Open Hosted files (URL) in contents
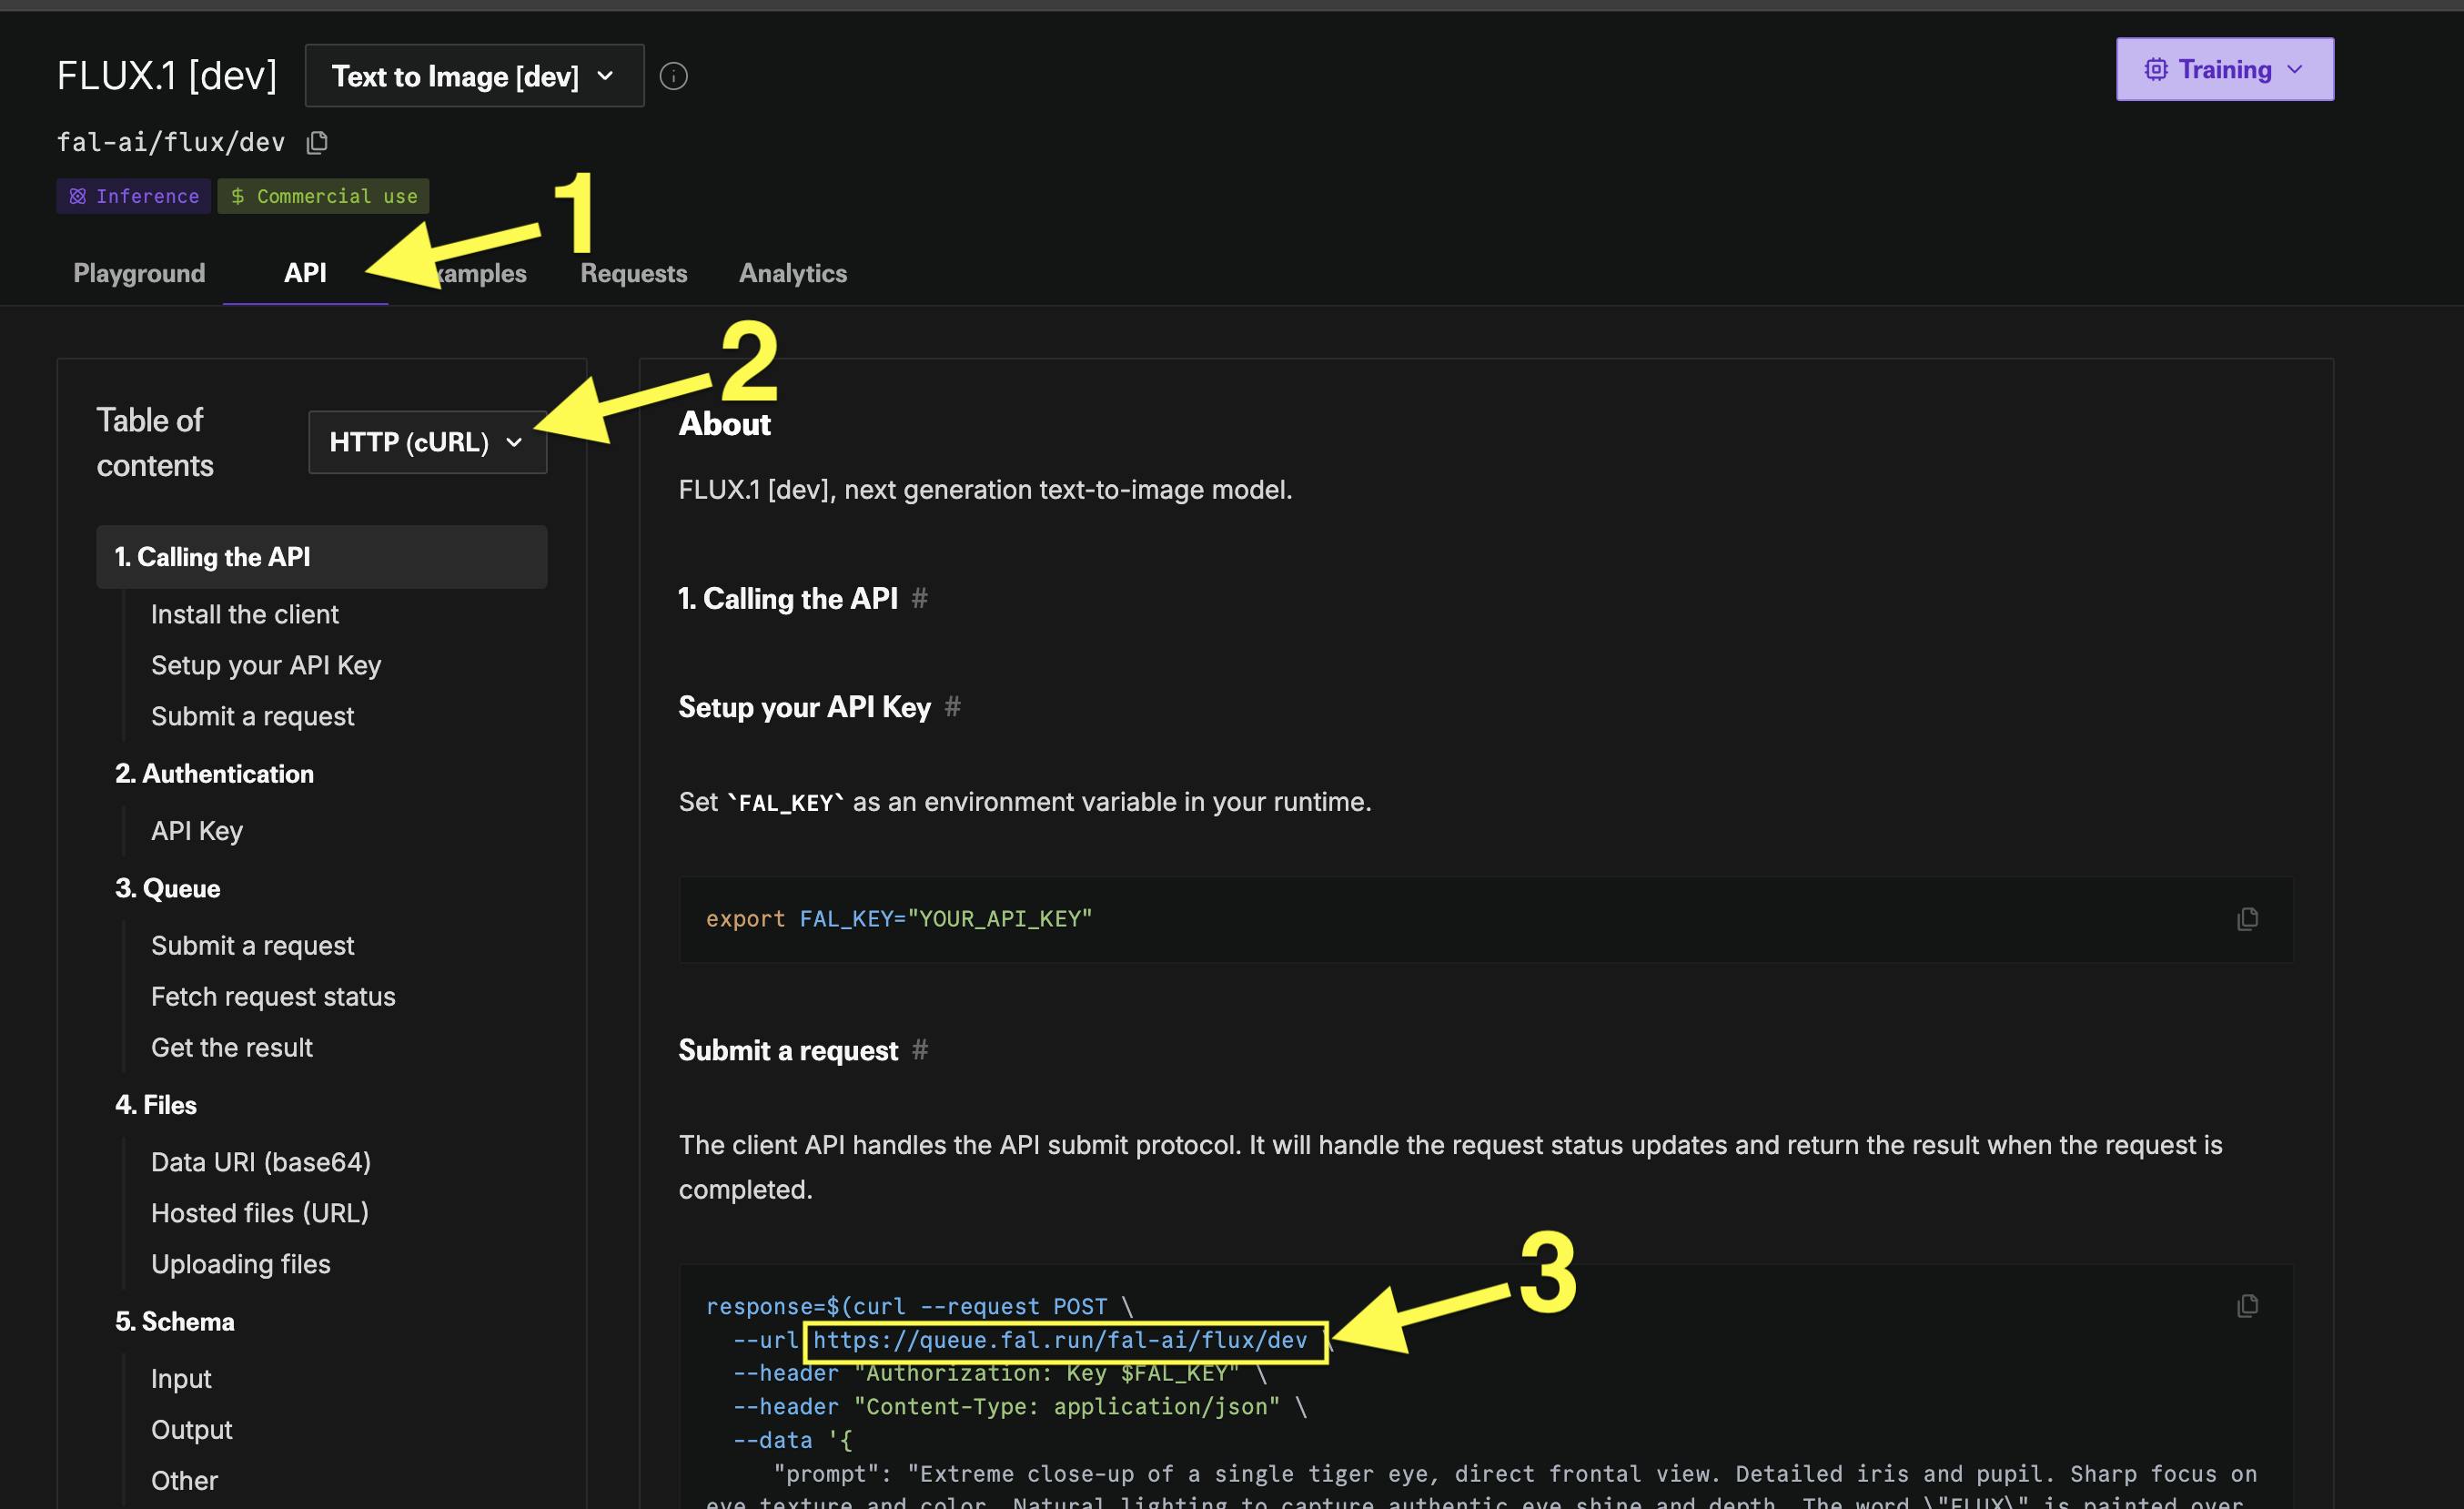 click(x=260, y=1213)
